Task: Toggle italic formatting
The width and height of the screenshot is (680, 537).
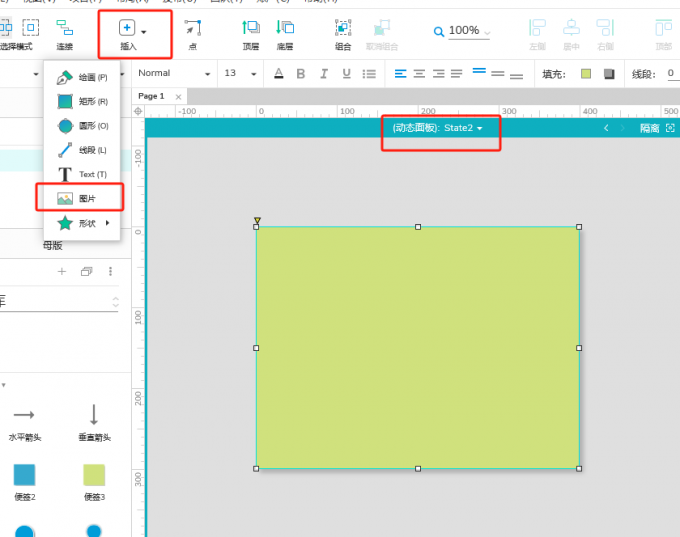Action: coord(324,74)
